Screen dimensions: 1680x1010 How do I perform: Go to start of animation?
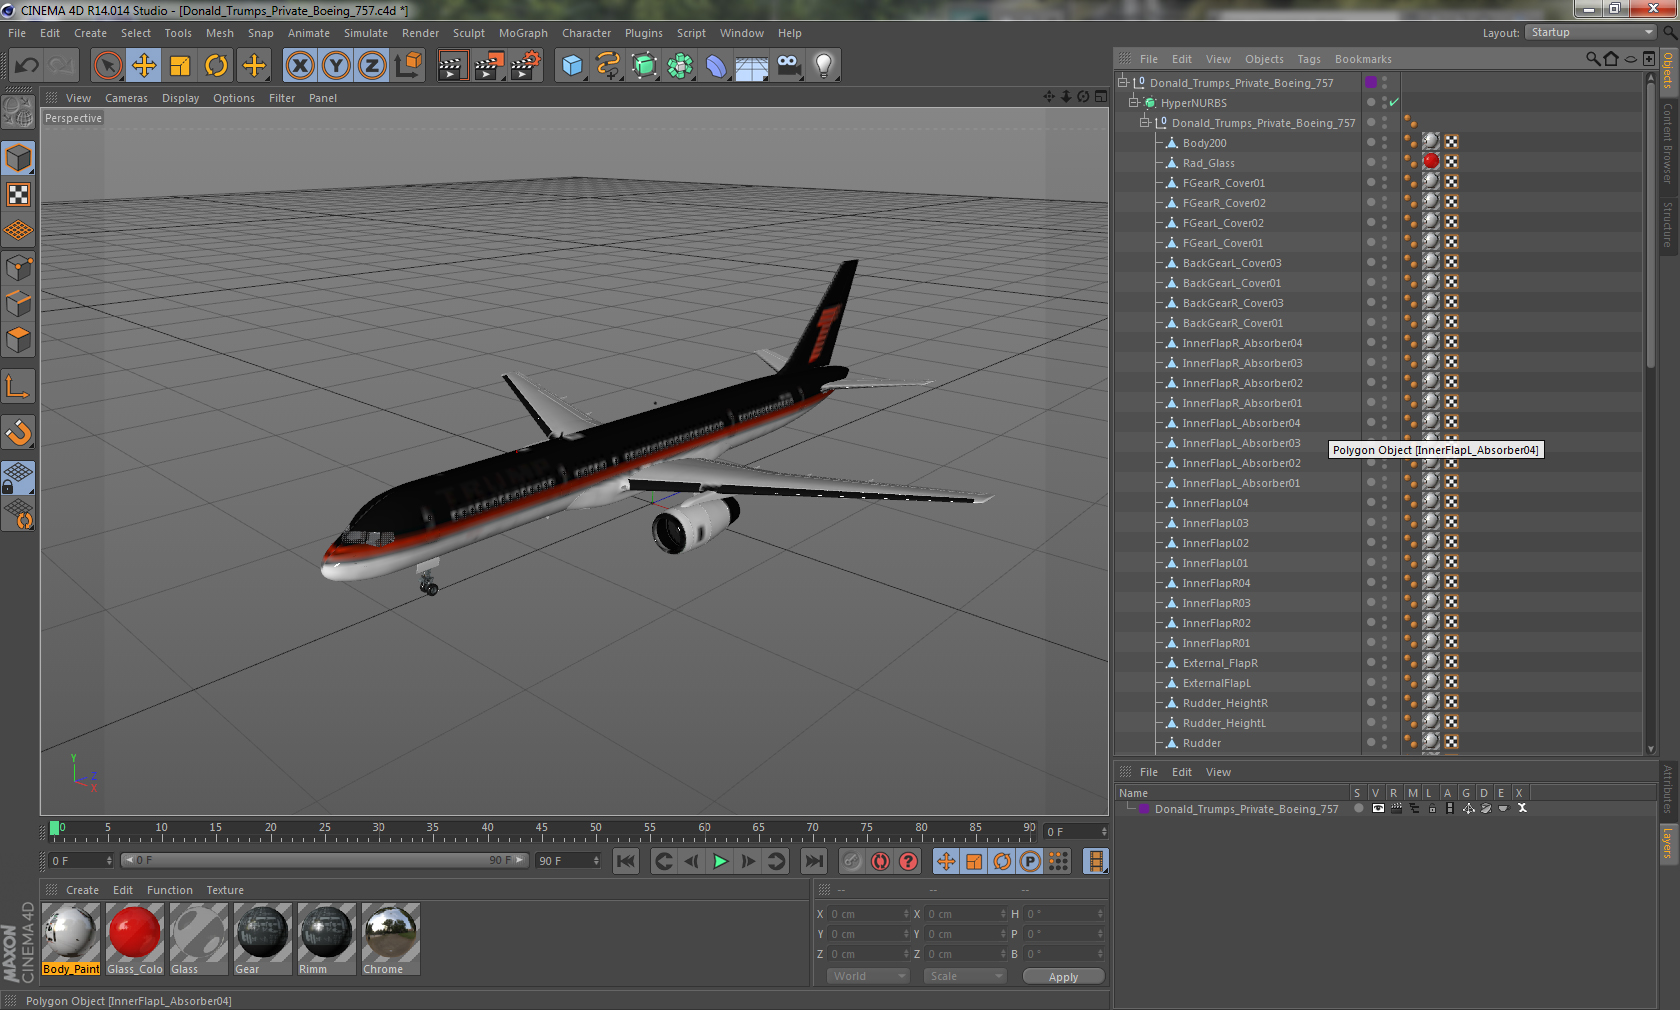[626, 861]
